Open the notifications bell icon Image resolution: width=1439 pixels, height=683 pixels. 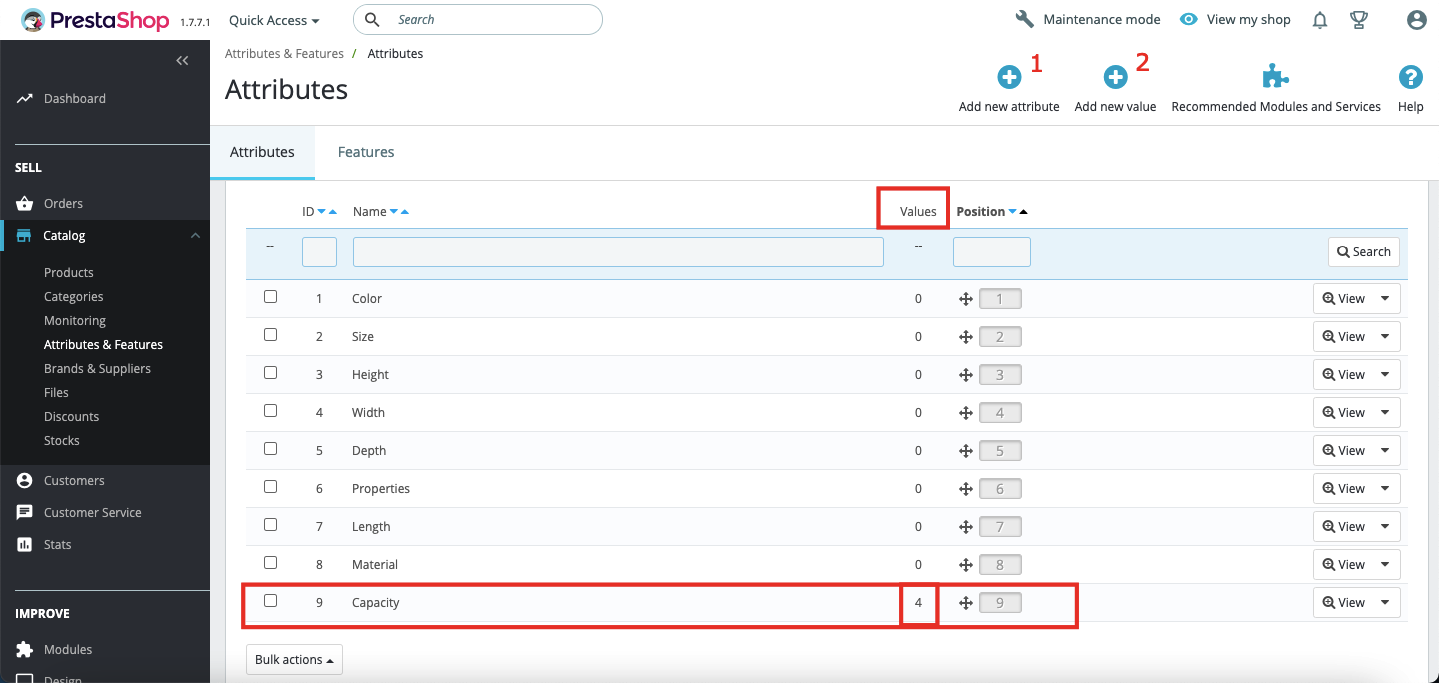point(1320,20)
